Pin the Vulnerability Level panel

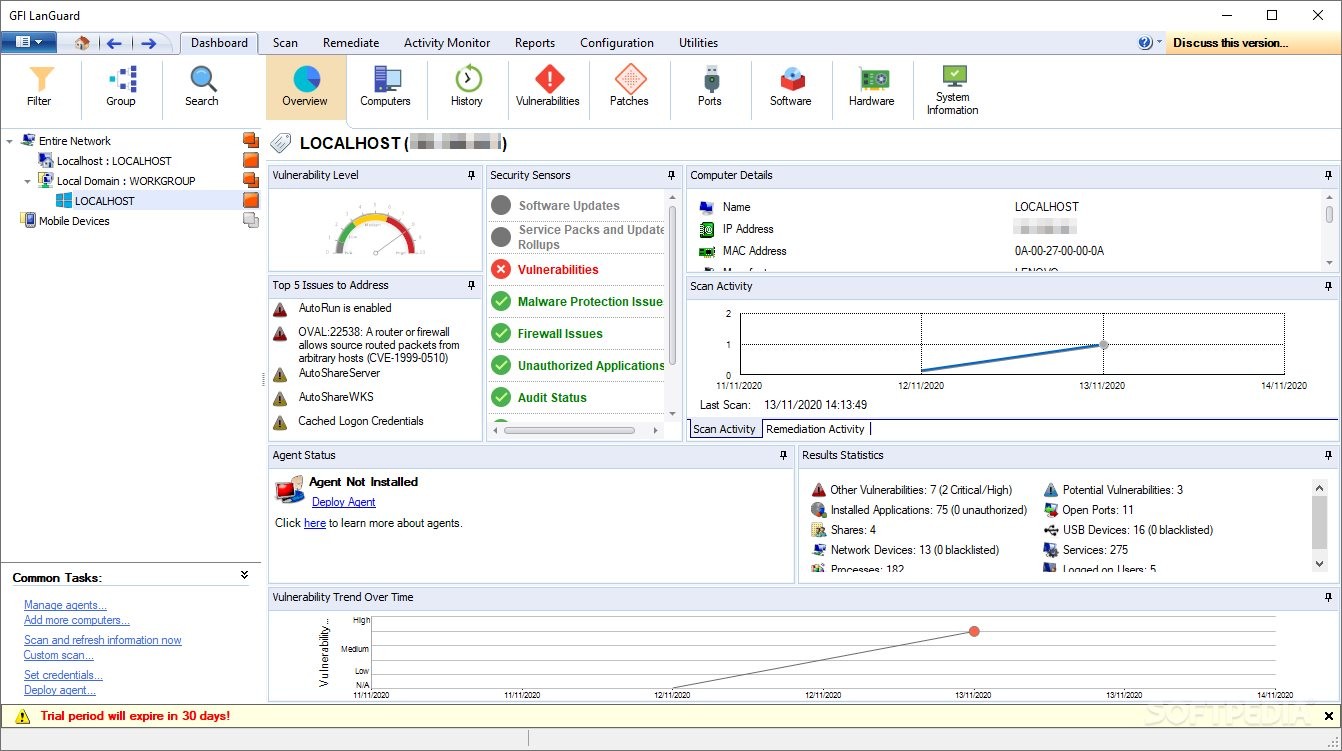(x=469, y=175)
